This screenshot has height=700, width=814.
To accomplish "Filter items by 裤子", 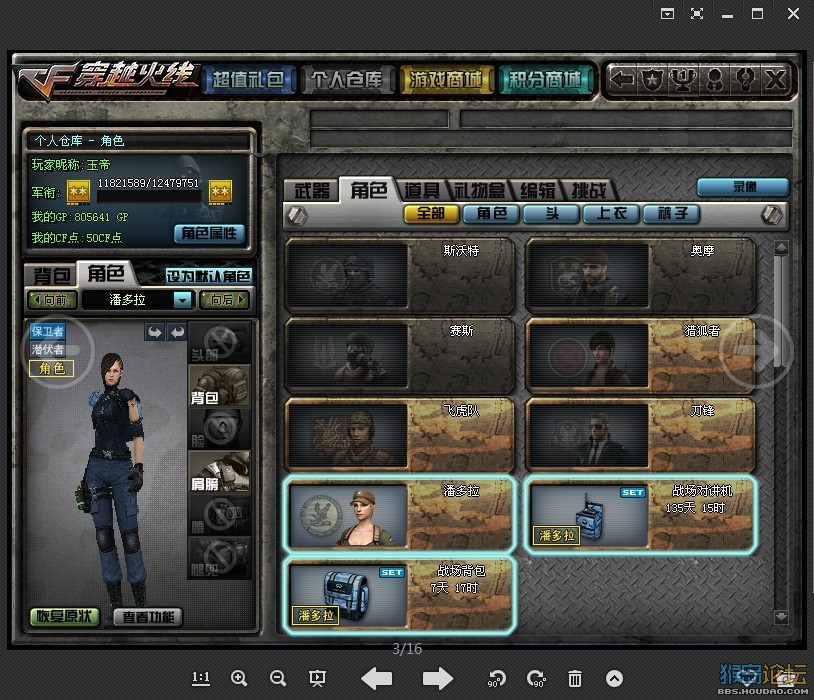I will coord(671,214).
